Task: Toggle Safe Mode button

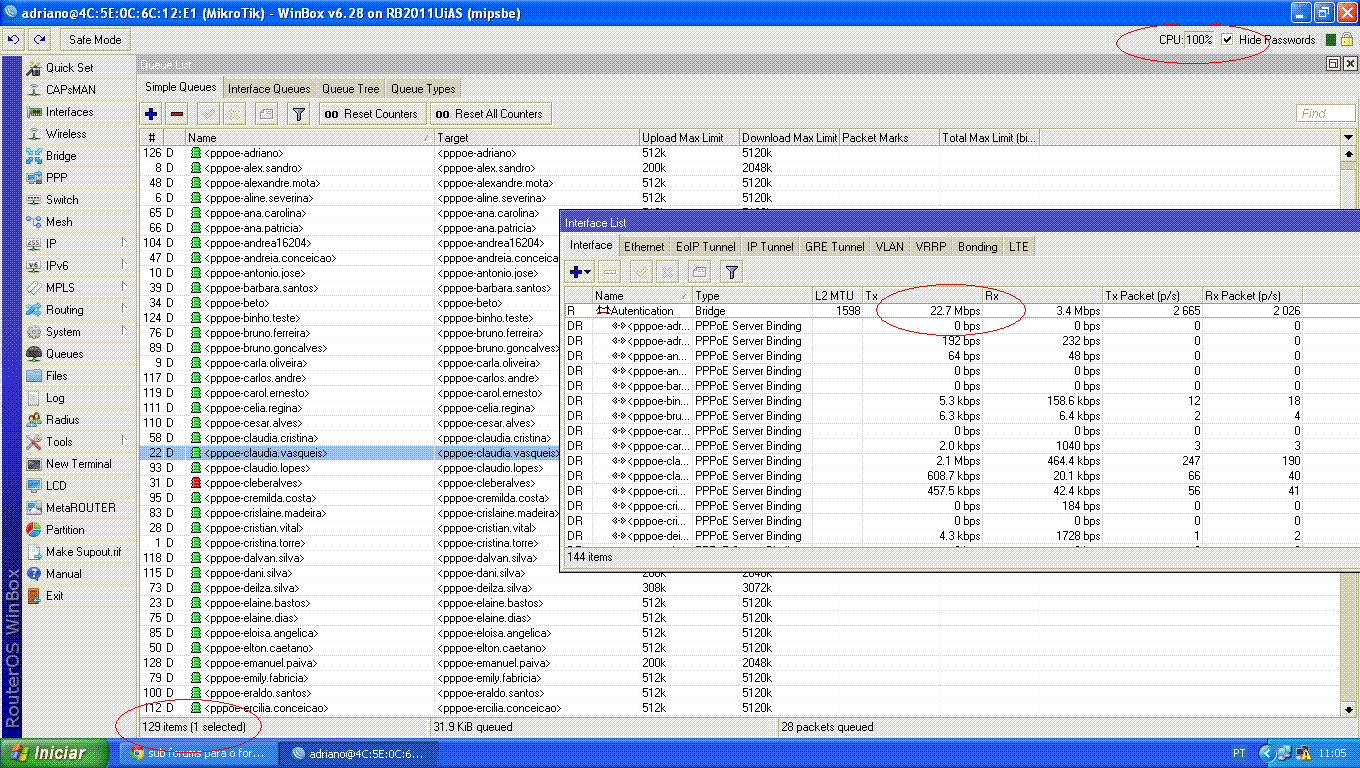Action: 95,40
